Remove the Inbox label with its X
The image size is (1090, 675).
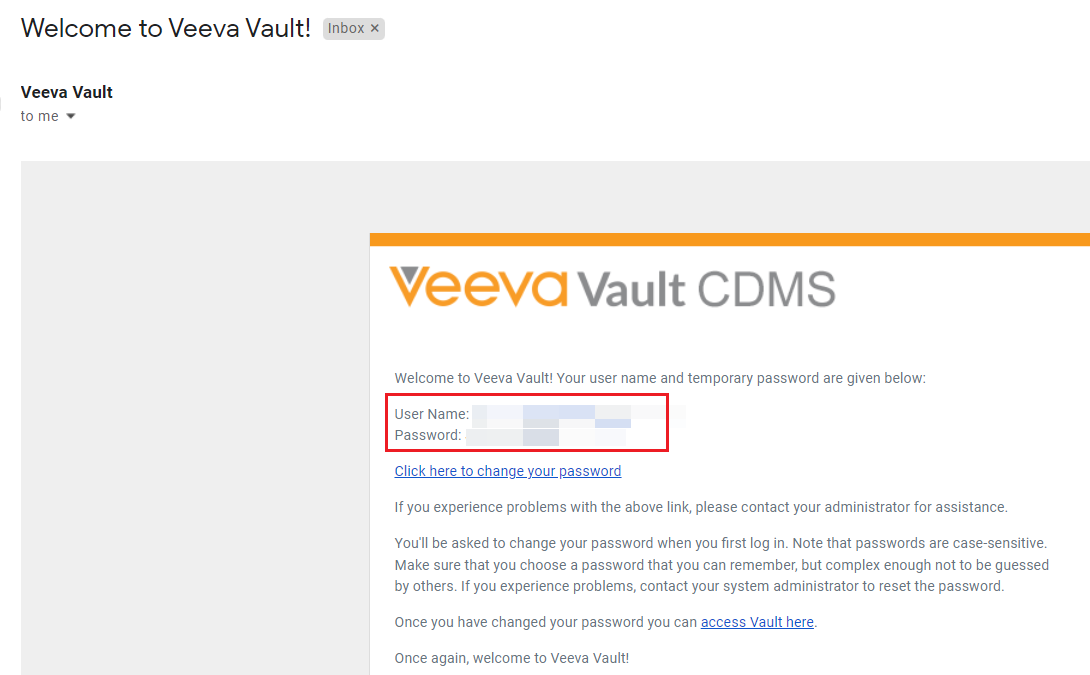tap(375, 29)
